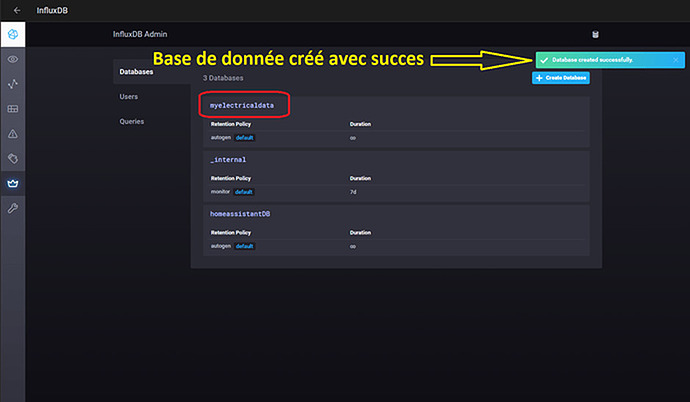
Task: Open Dashboards grid icon
Action: click(x=13, y=109)
